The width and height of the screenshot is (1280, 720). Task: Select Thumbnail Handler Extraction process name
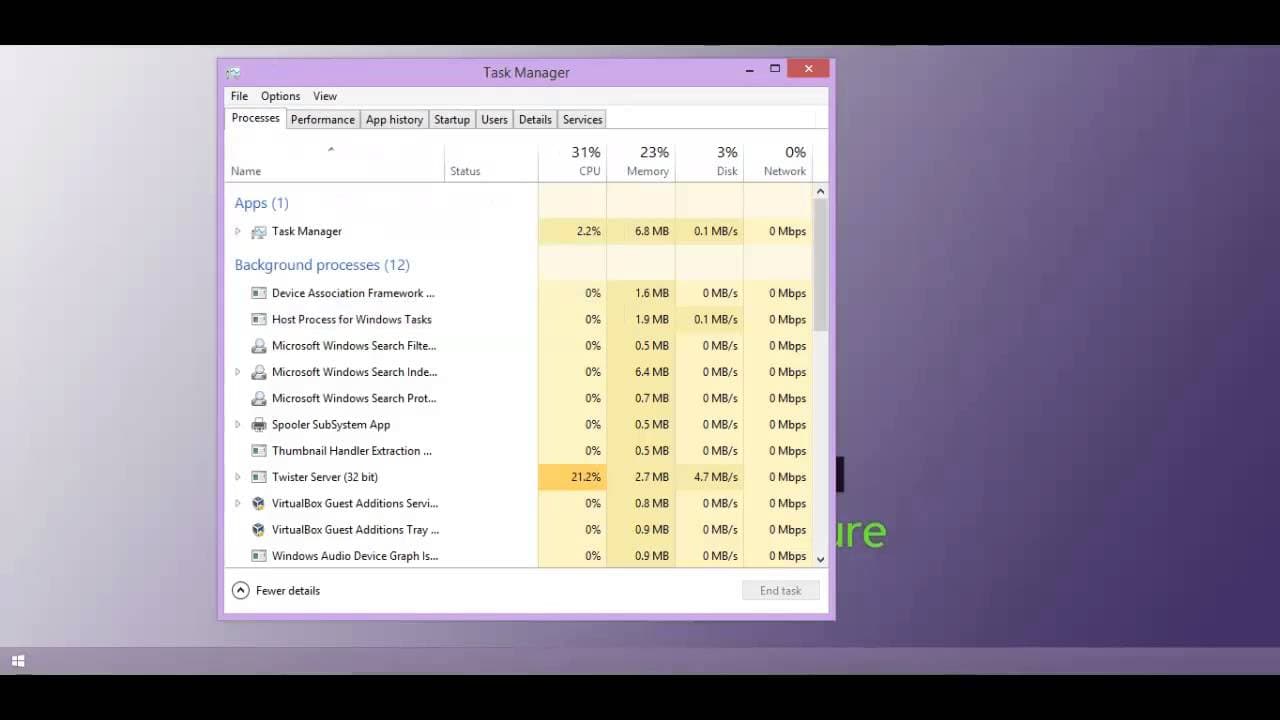click(352, 451)
